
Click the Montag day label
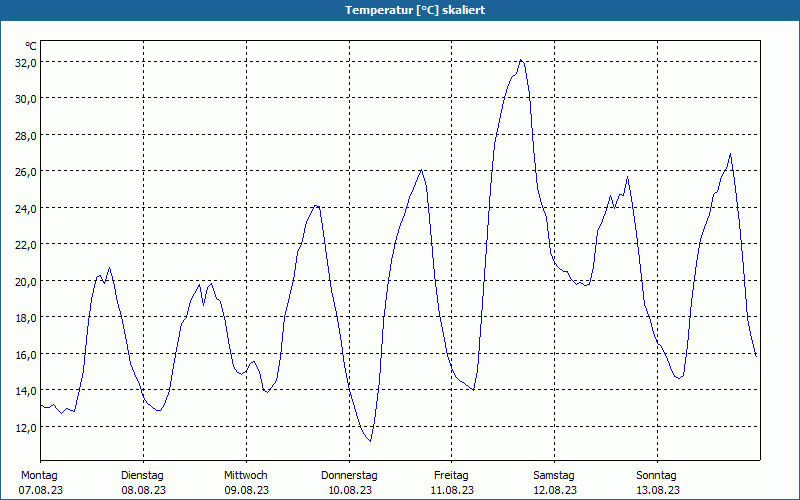(x=39, y=475)
